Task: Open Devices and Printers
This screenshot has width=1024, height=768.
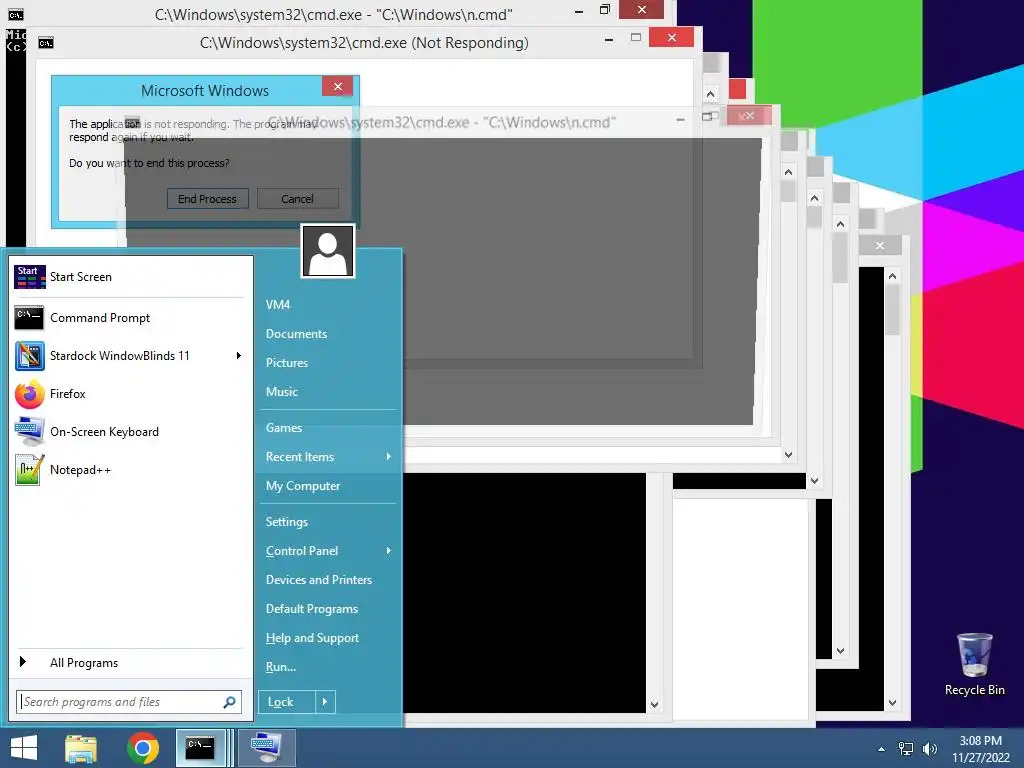Action: [319, 580]
